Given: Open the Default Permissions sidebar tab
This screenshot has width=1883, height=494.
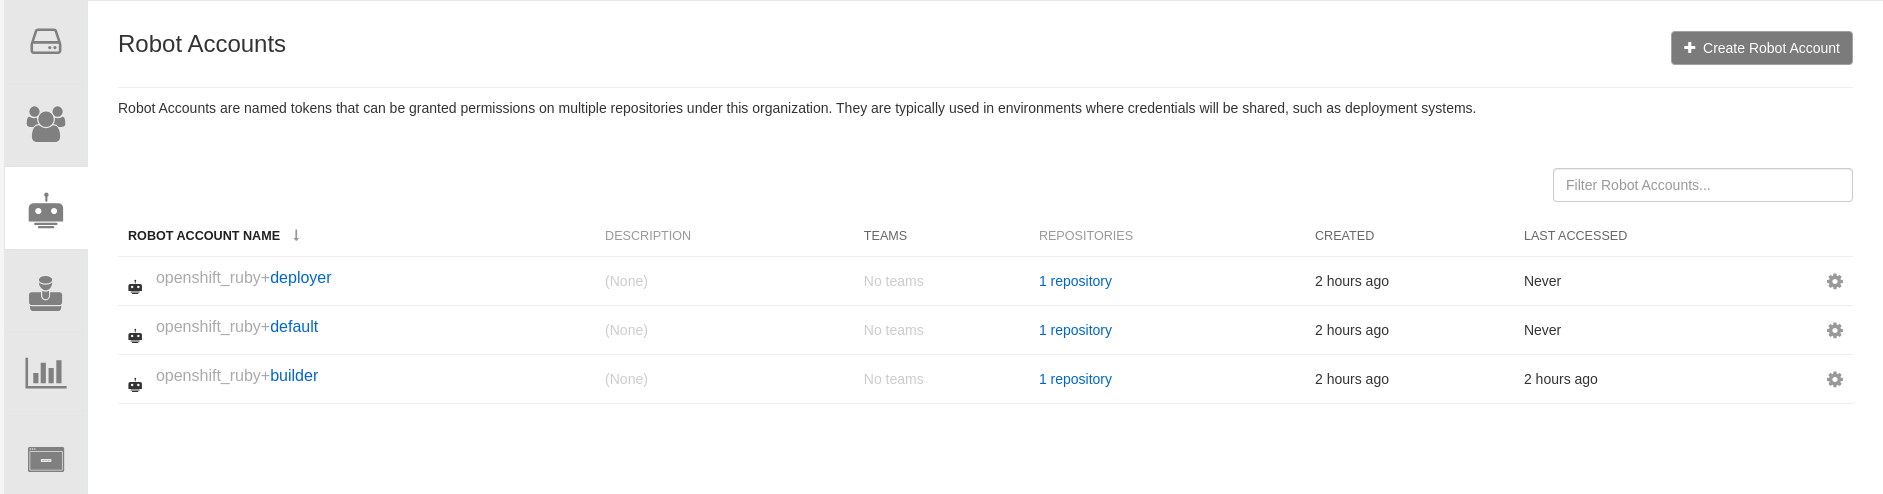Looking at the screenshot, I should coord(46,293).
